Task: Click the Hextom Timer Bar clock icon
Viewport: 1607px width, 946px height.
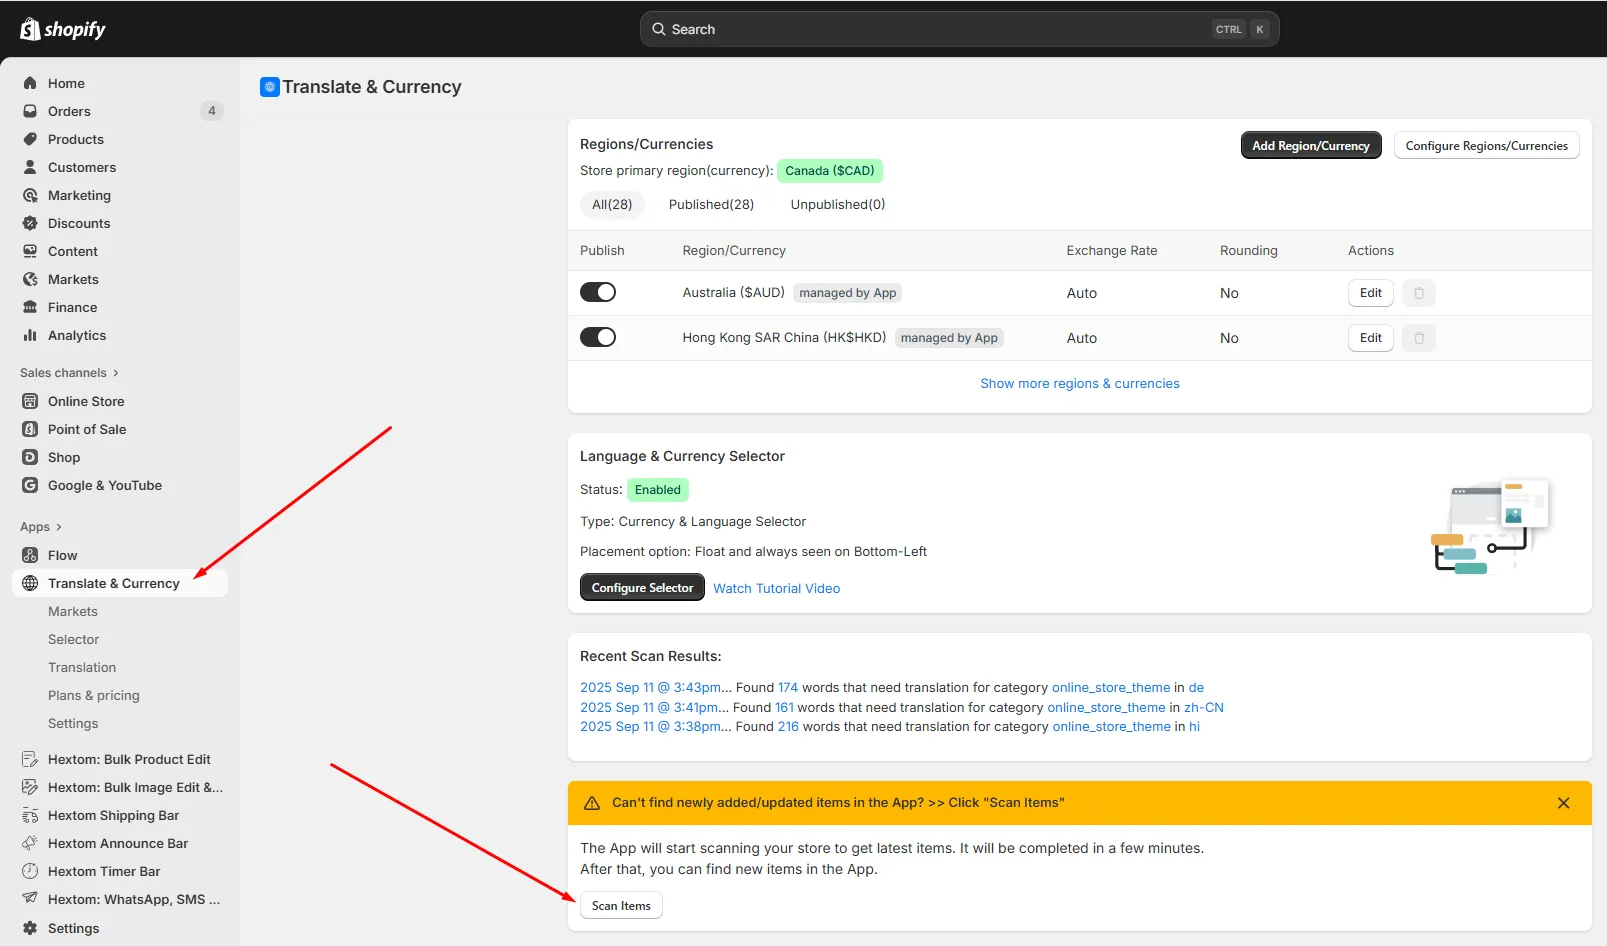Action: coord(30,871)
